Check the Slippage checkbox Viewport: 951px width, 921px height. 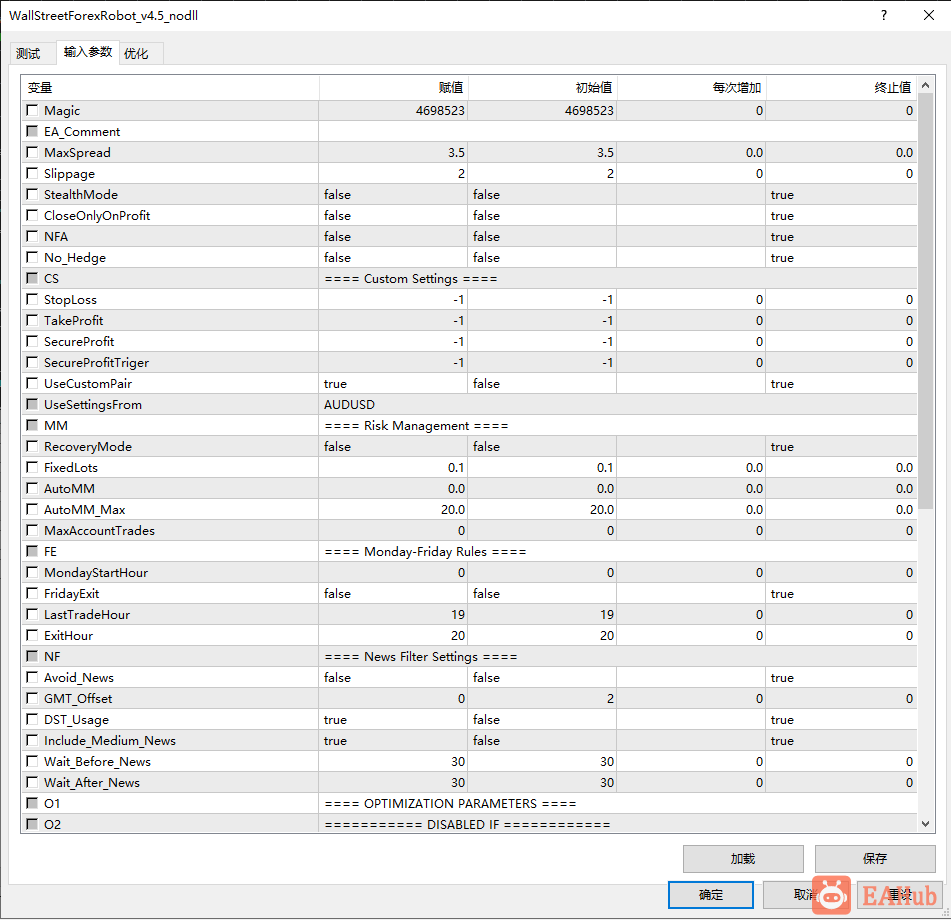pyautogui.click(x=32, y=173)
